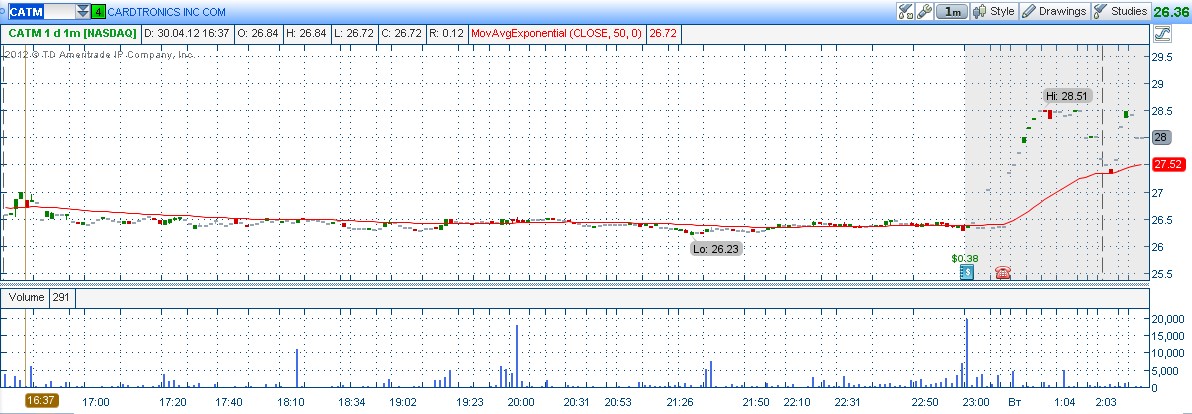This screenshot has width=1192, height=414.
Task: Click the green 26.36 last price
Action: pyautogui.click(x=1171, y=11)
